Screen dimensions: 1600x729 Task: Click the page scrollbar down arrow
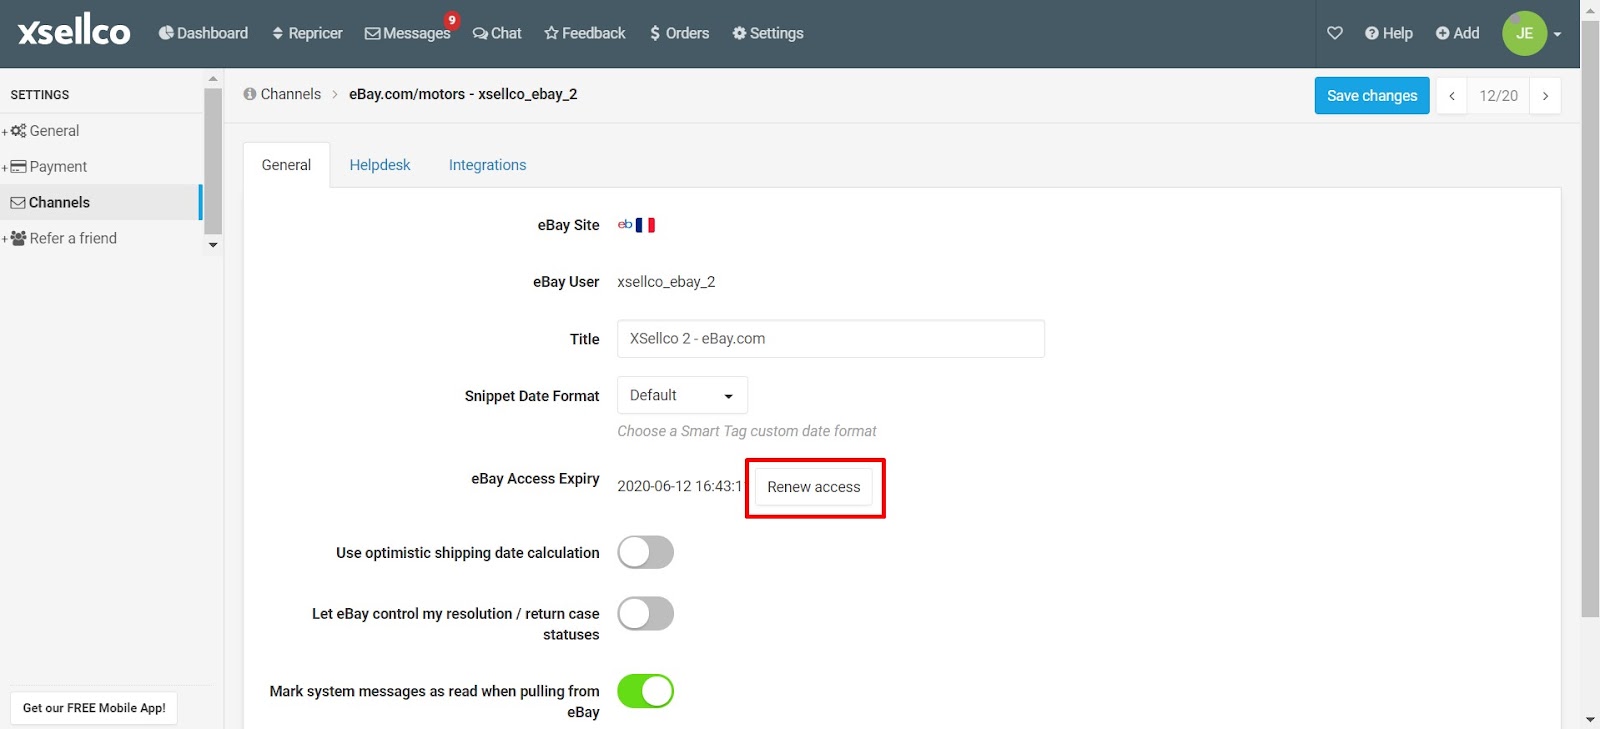point(1590,720)
